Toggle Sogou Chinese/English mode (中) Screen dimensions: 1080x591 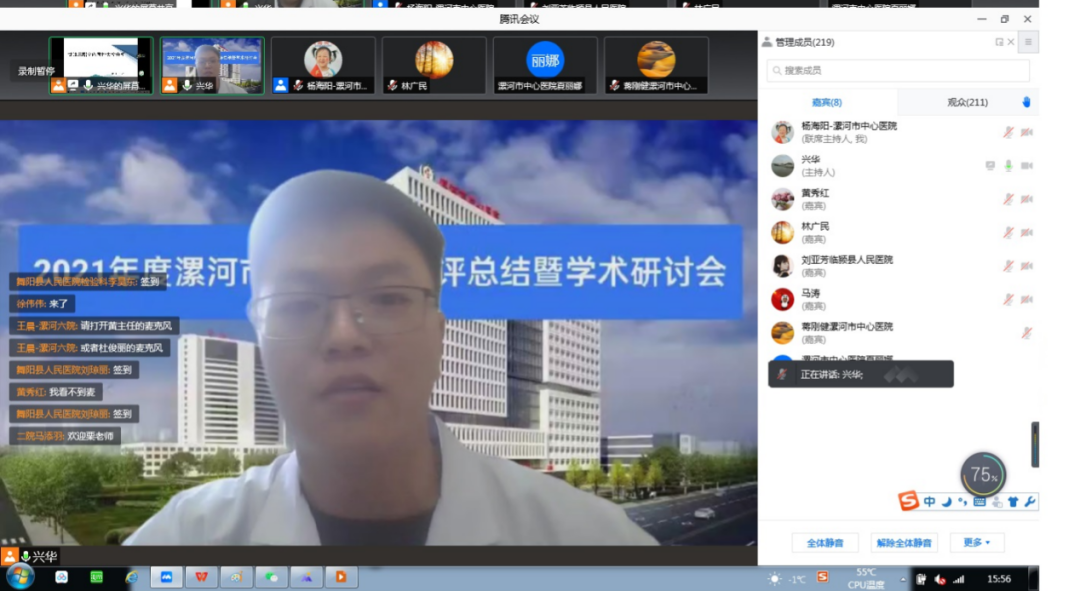pos(929,501)
